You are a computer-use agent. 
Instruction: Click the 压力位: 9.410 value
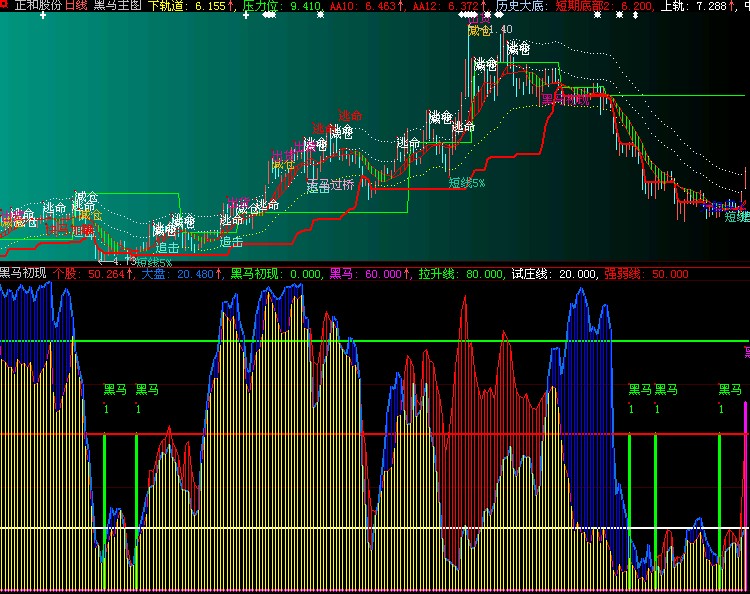(282, 6)
